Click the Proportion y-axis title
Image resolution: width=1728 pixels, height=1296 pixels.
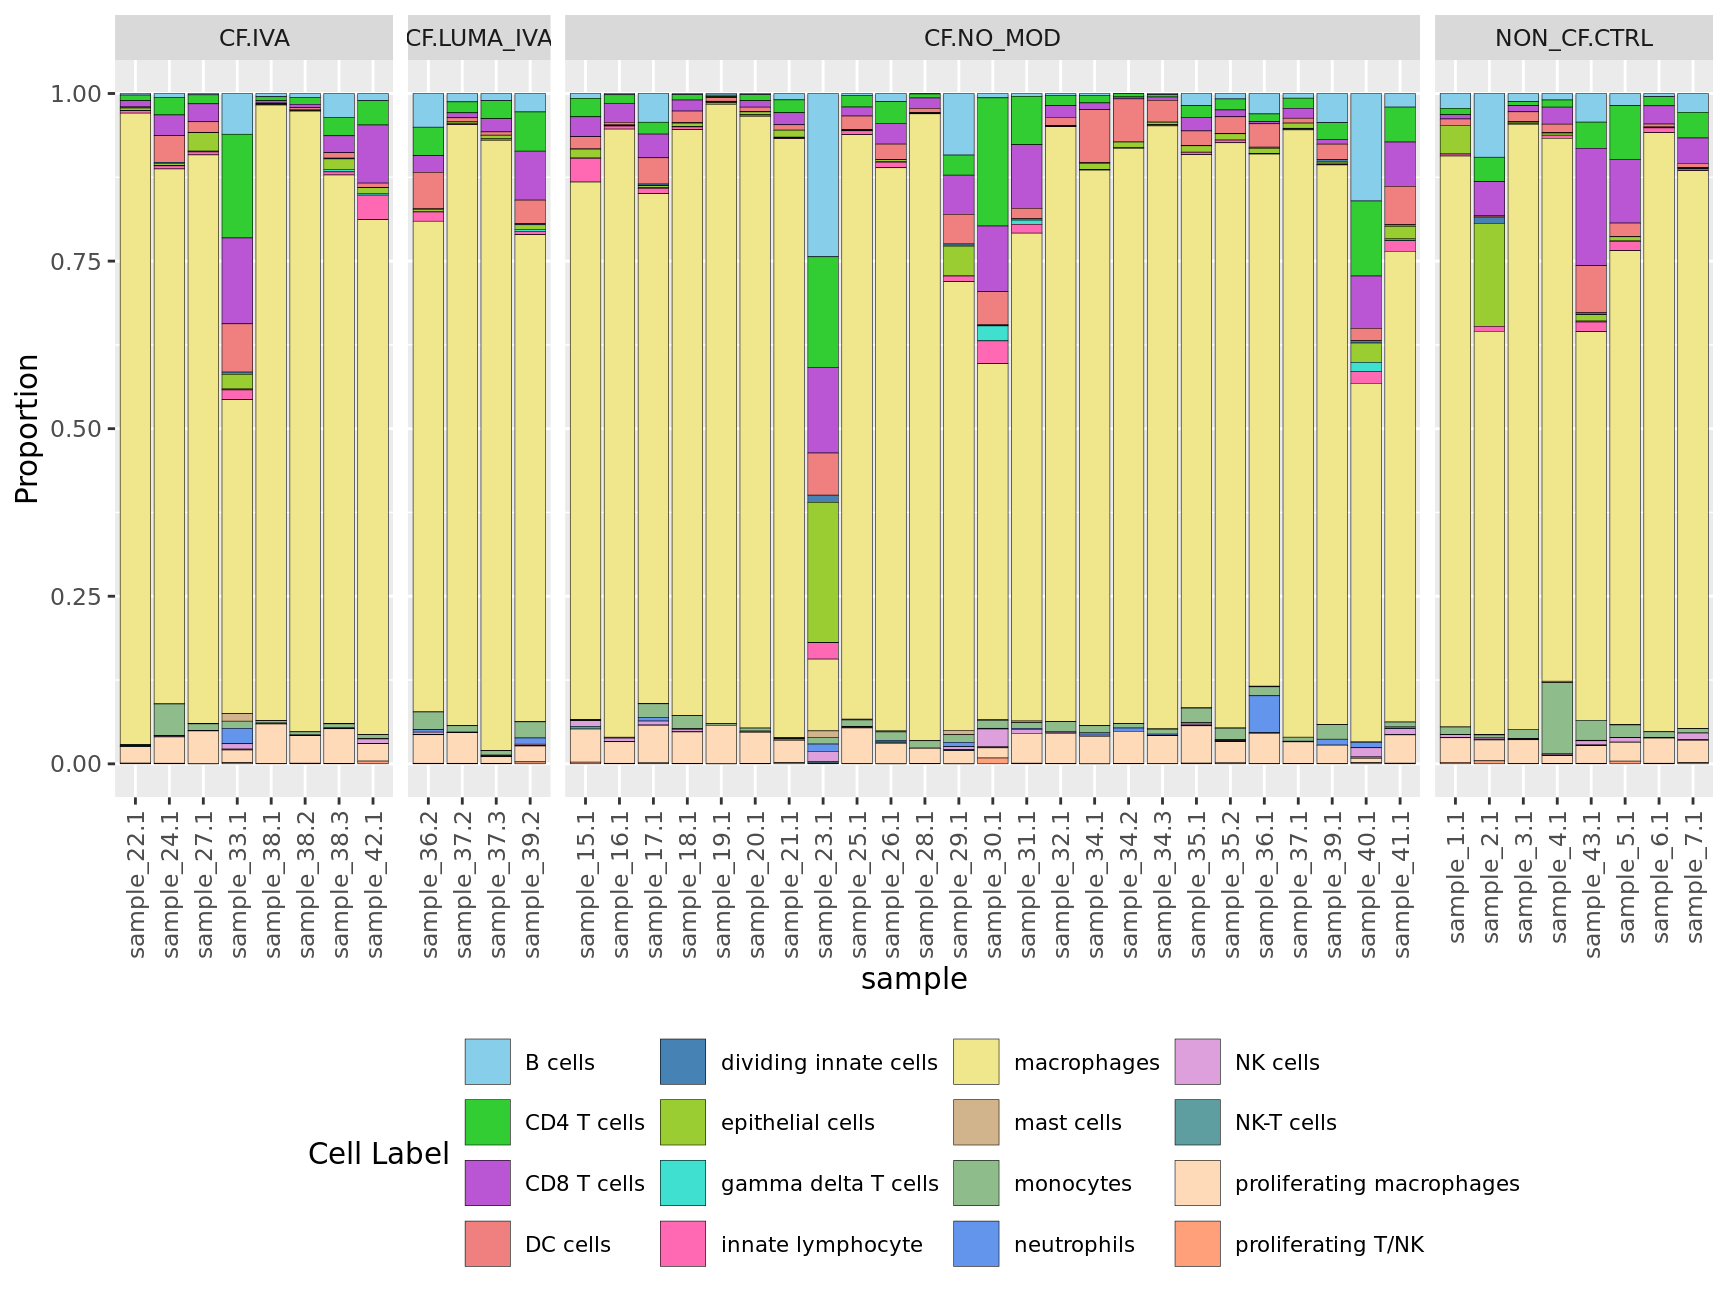[x=27, y=428]
